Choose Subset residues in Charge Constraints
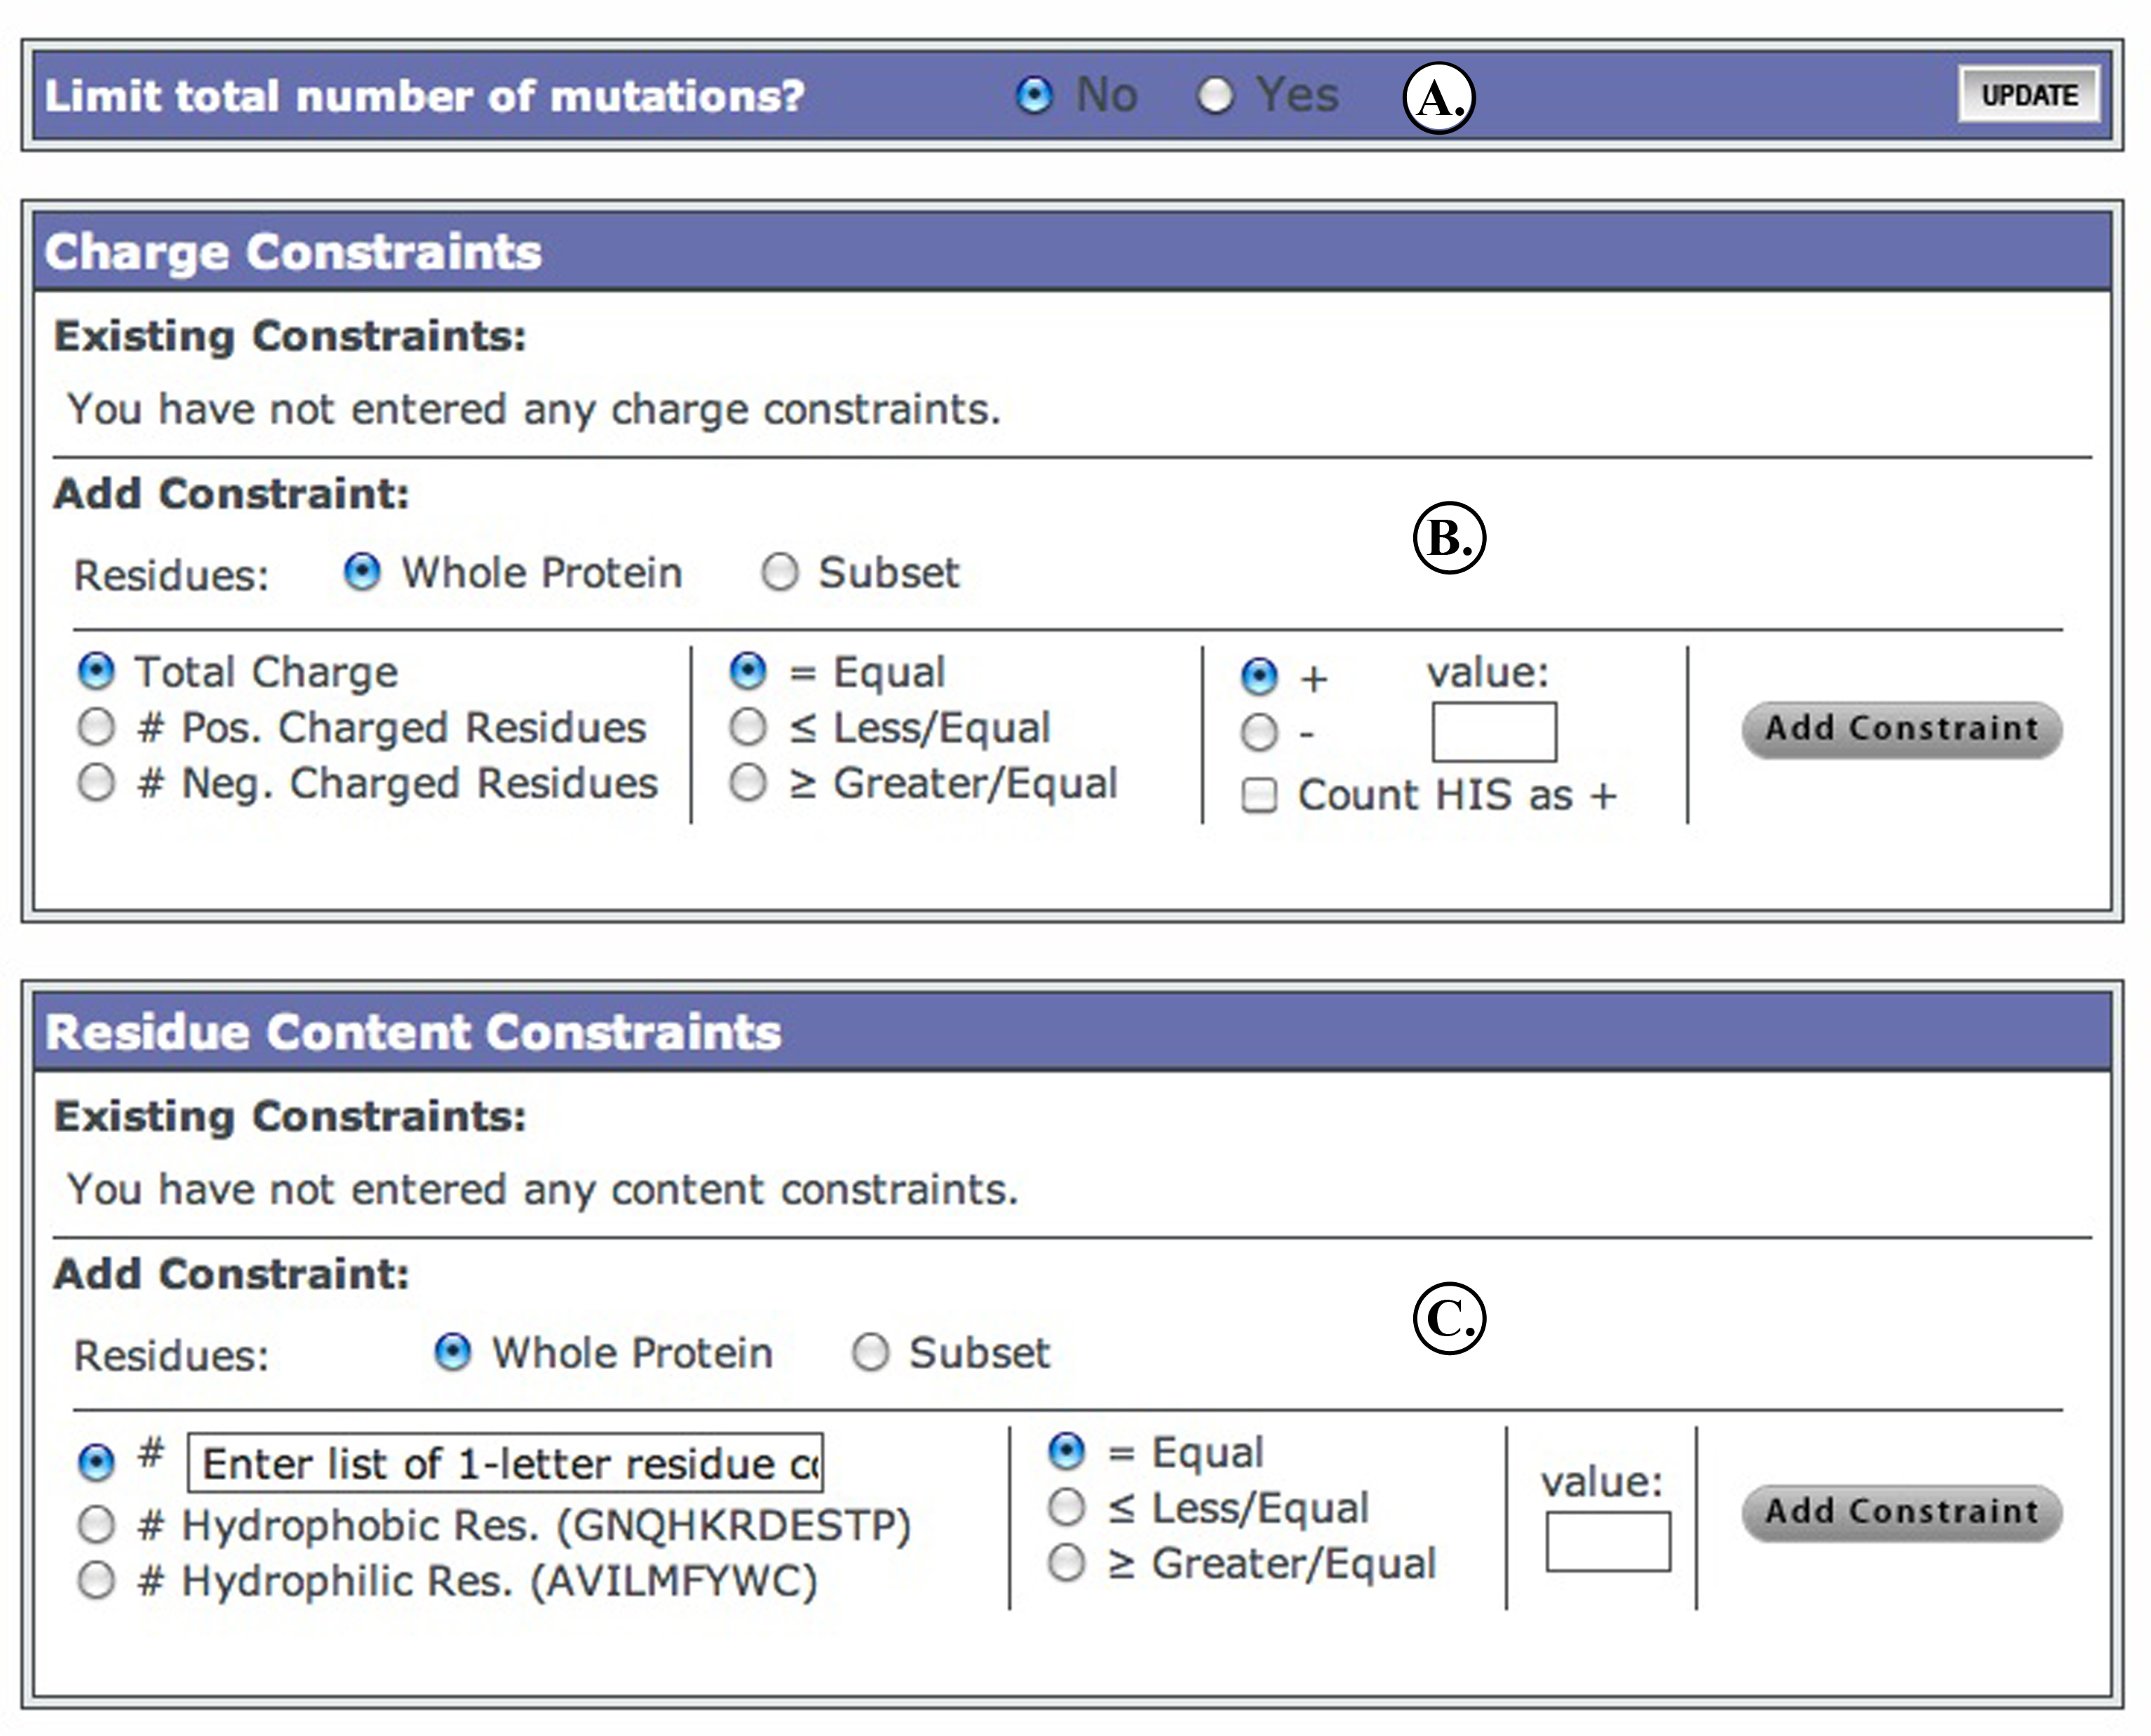The height and width of the screenshot is (1736, 2151). (780, 573)
